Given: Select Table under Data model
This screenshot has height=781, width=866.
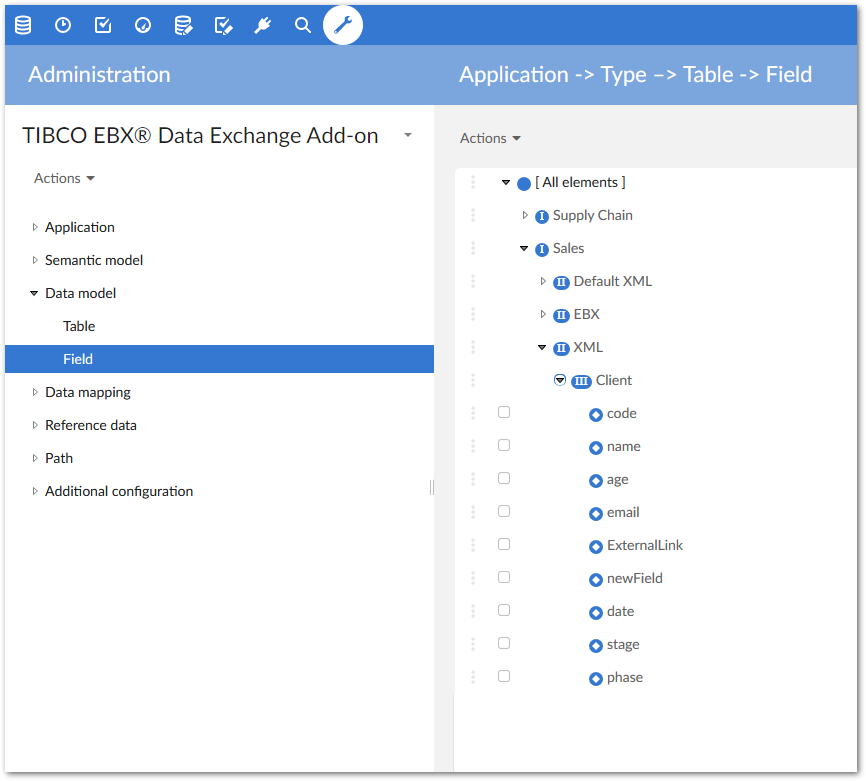Looking at the screenshot, I should [79, 326].
